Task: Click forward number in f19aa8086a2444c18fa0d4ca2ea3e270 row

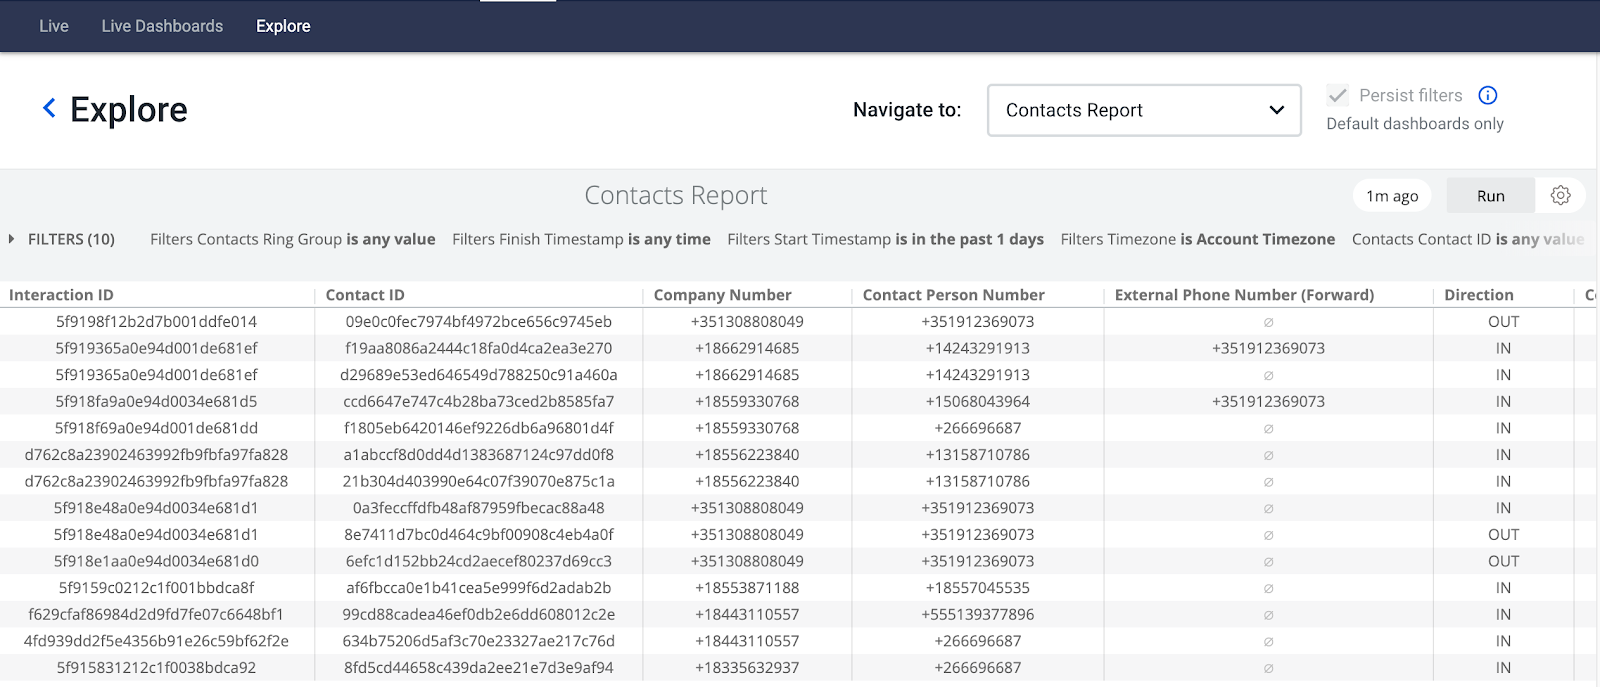Action: (1268, 348)
